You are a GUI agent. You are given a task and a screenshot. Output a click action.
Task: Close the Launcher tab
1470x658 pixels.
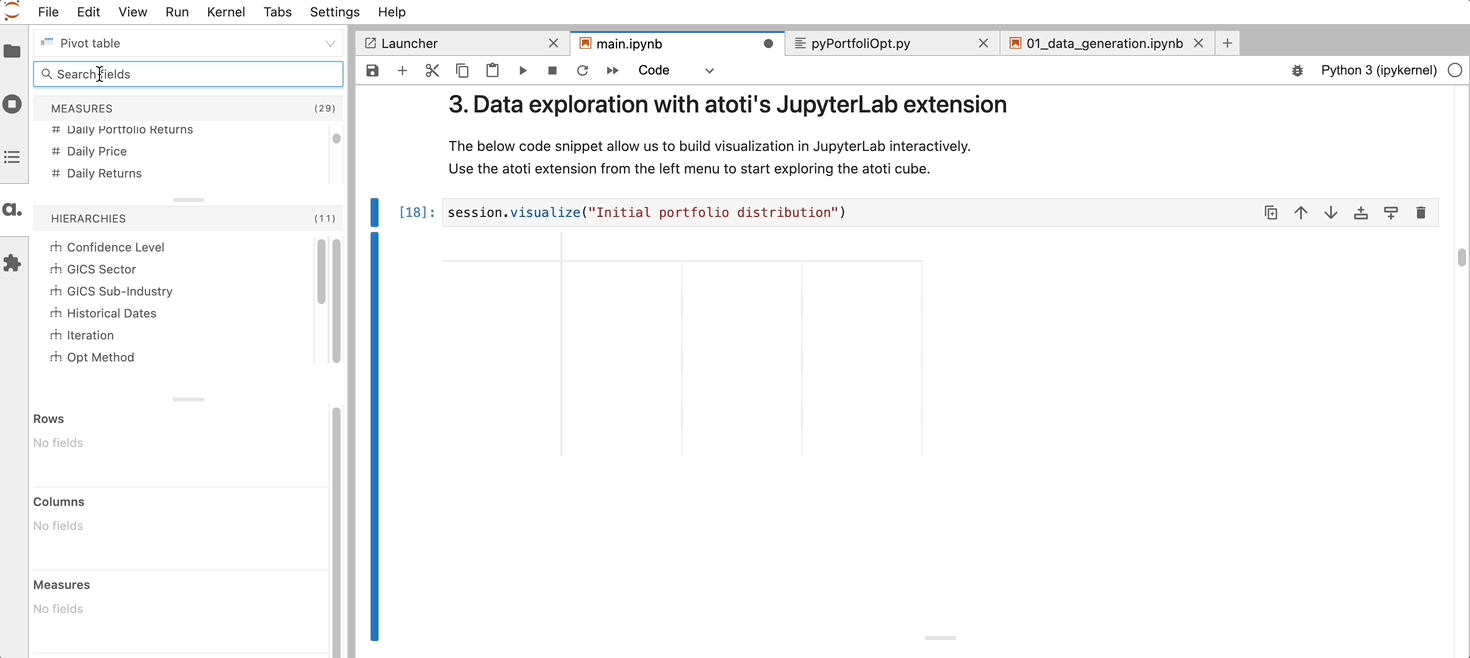[x=554, y=43]
